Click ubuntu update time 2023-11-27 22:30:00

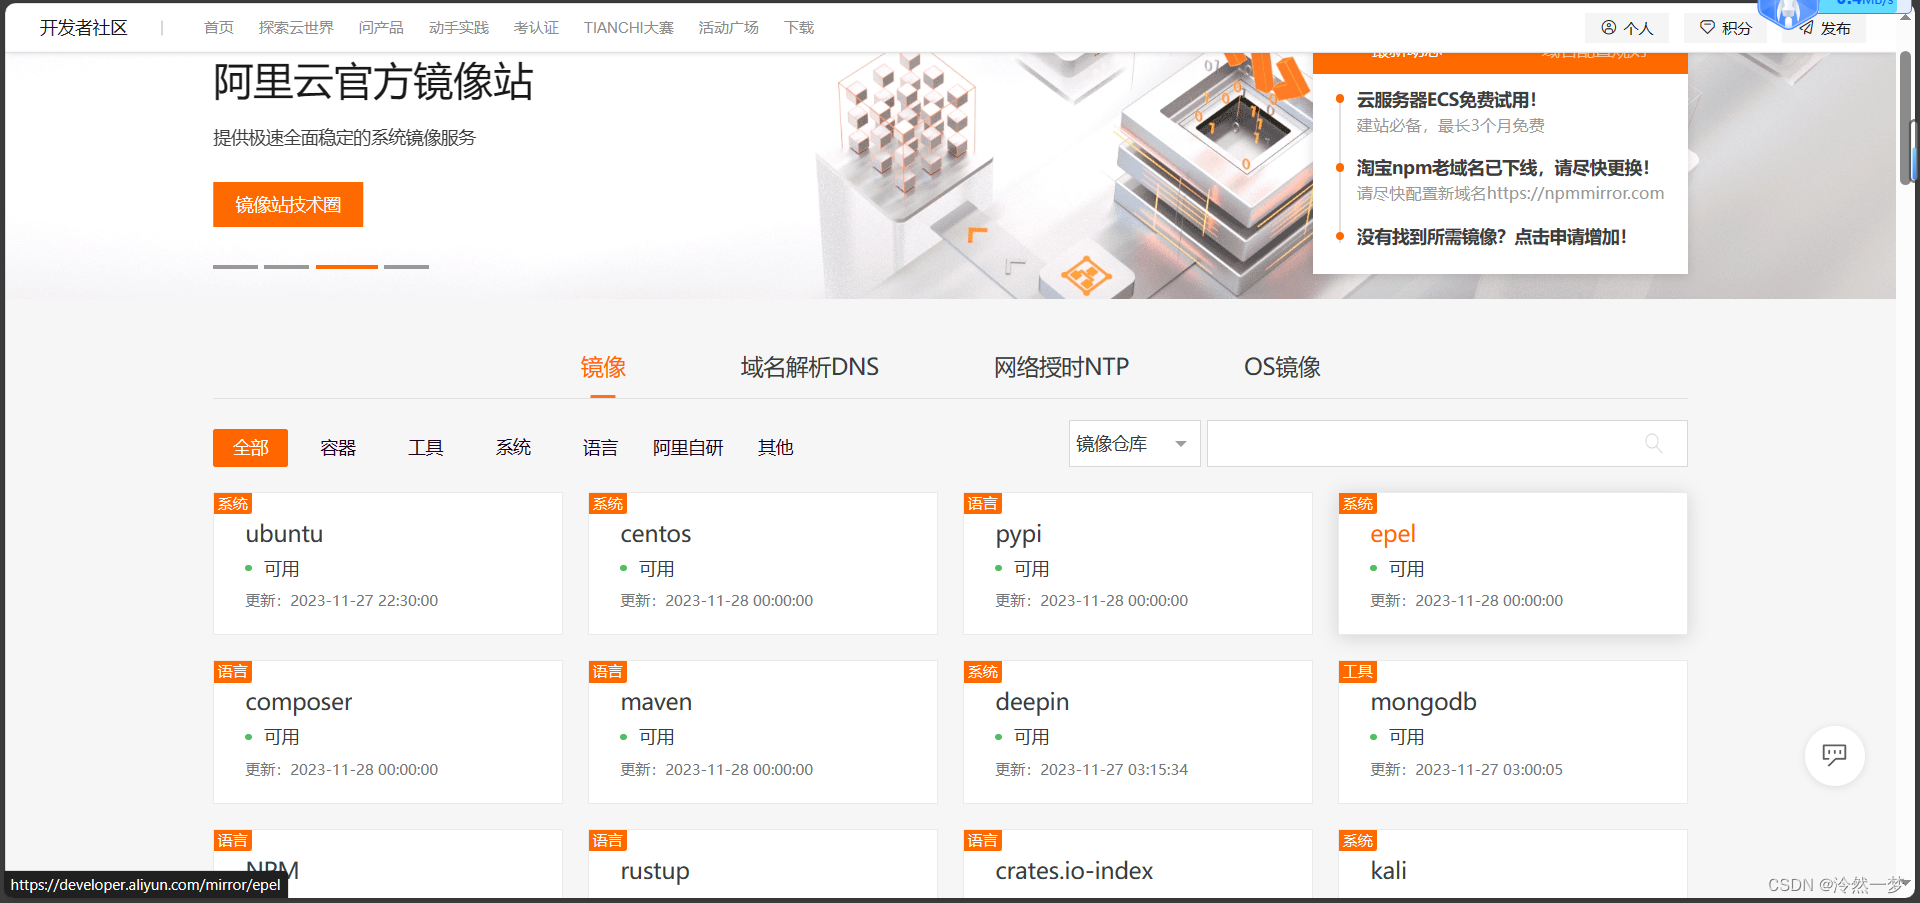364,601
